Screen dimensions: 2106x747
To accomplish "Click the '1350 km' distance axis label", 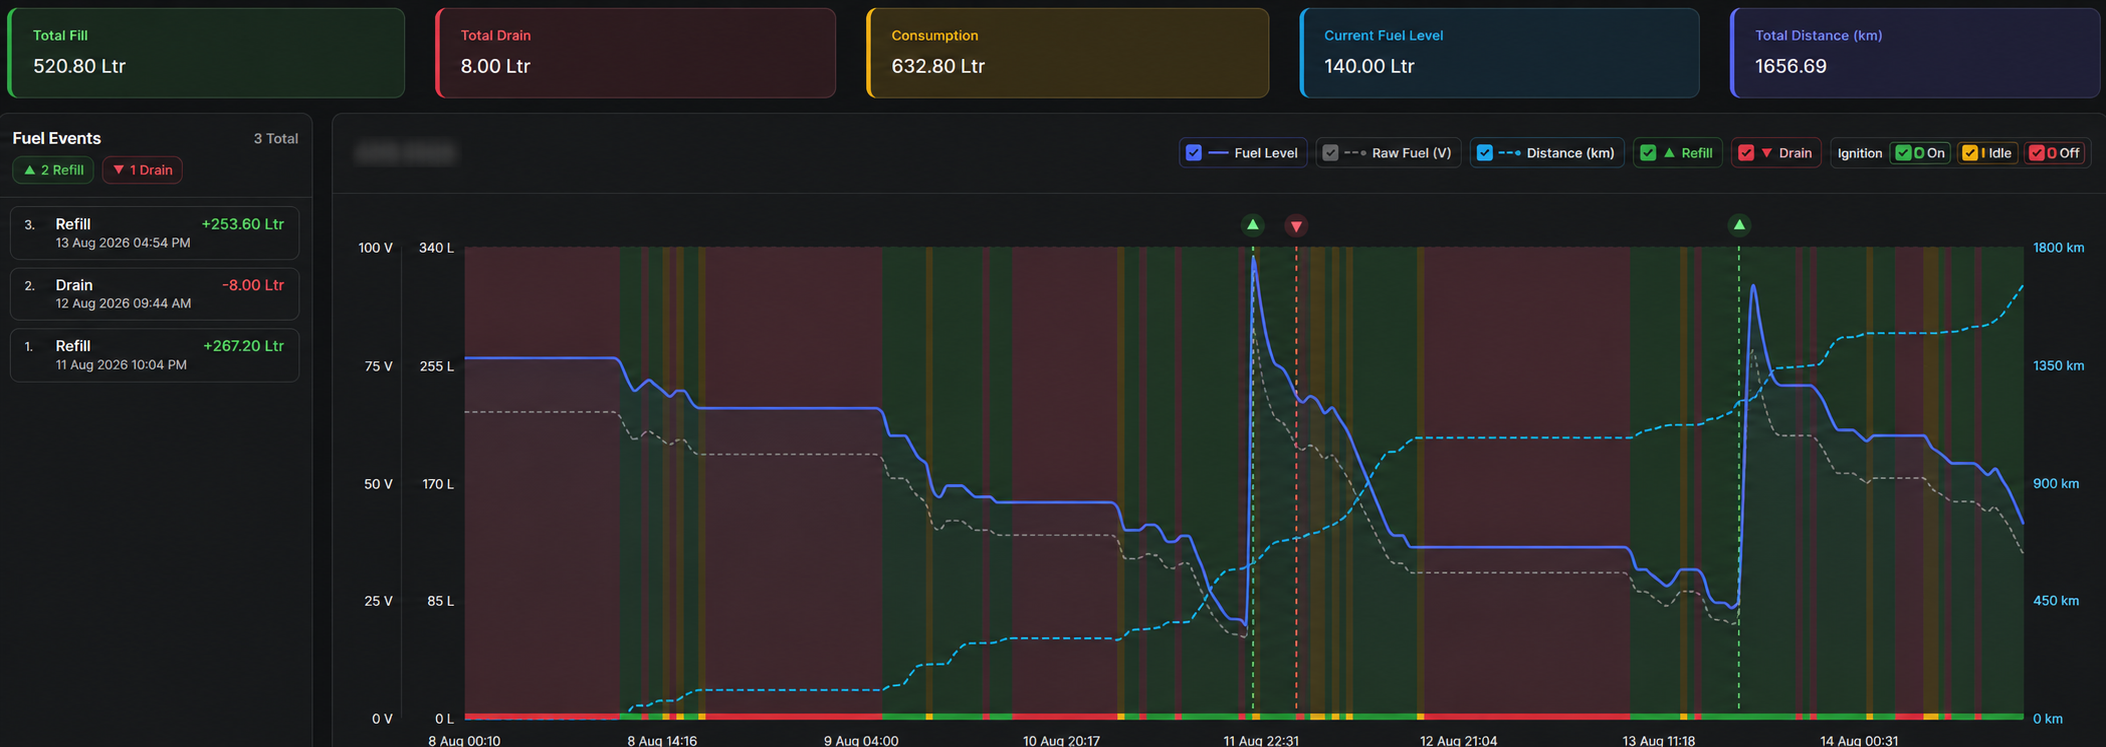I will [2059, 366].
